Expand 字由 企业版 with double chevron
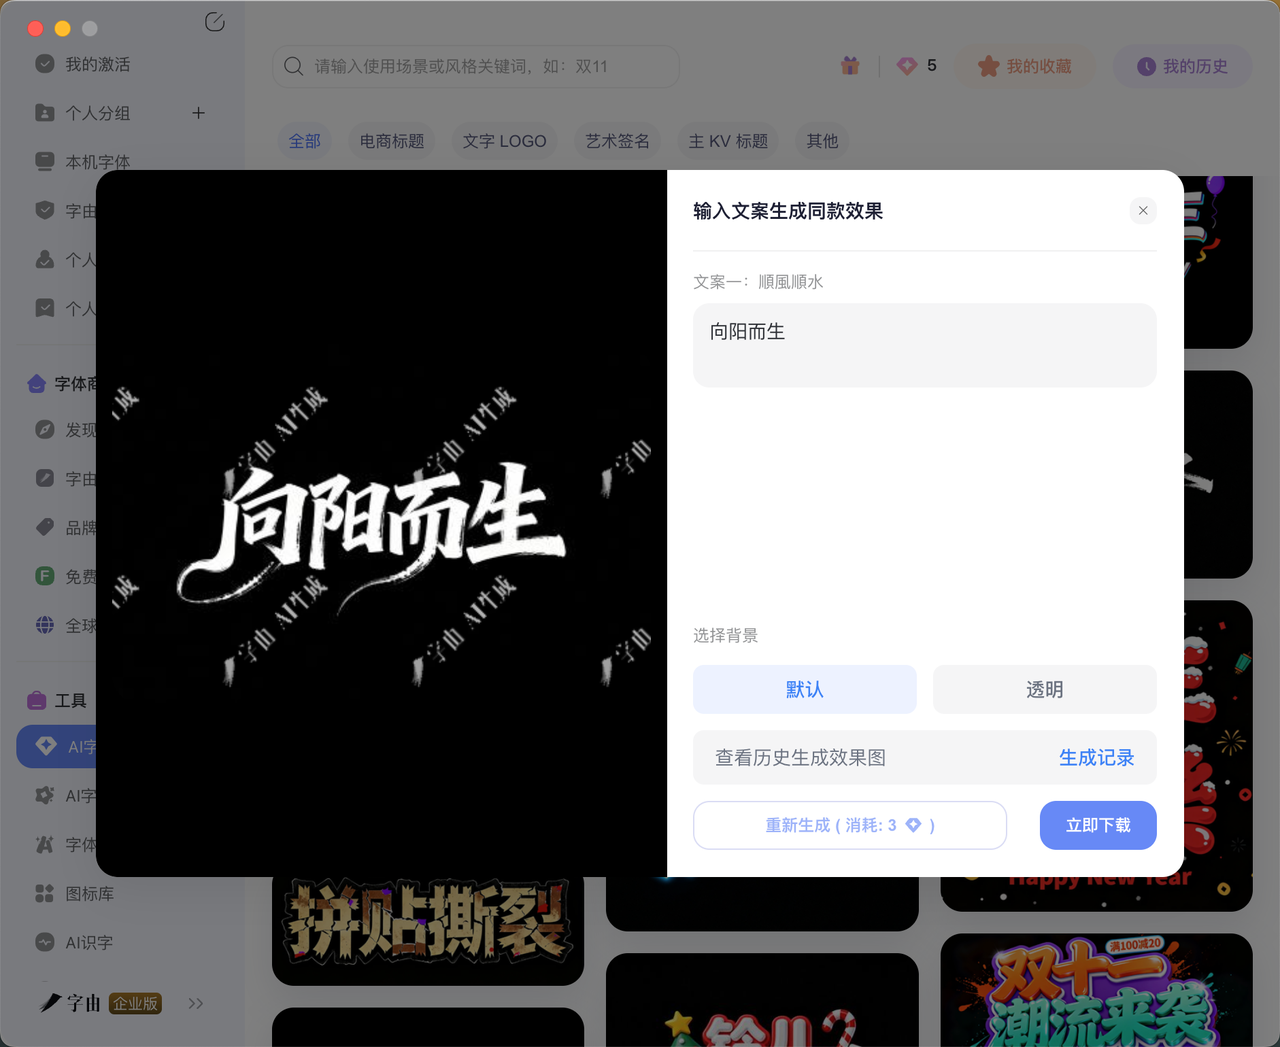The image size is (1280, 1047). point(196,1003)
